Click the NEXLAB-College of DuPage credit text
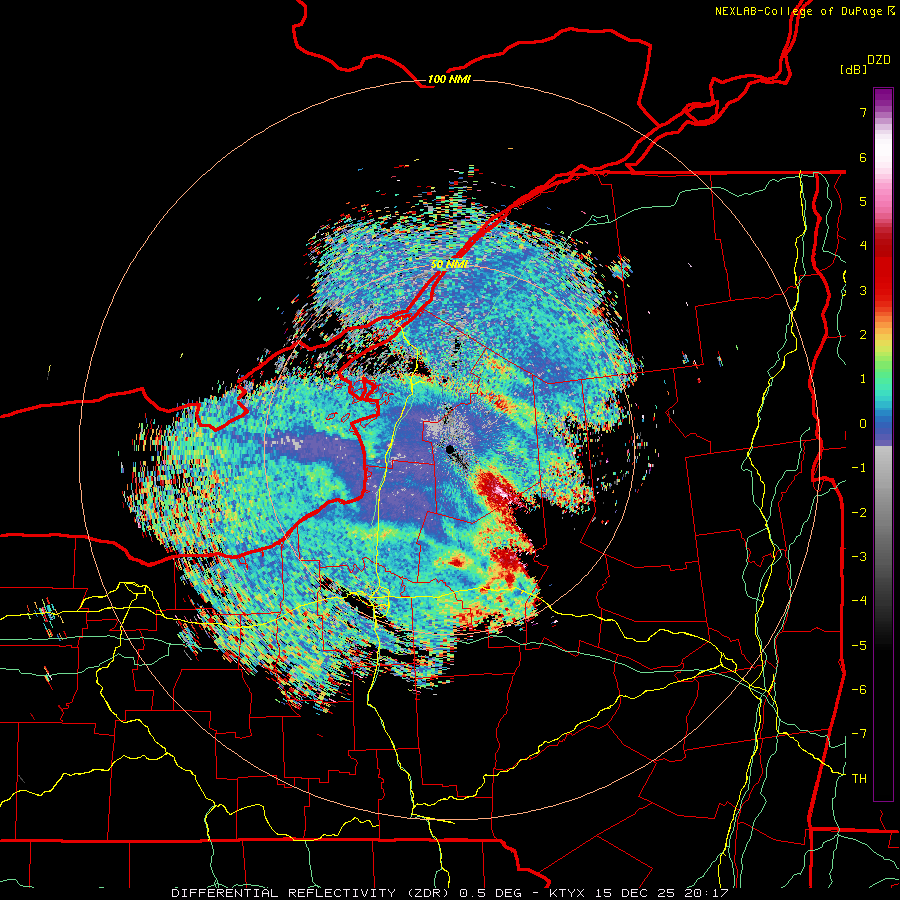 tap(805, 11)
